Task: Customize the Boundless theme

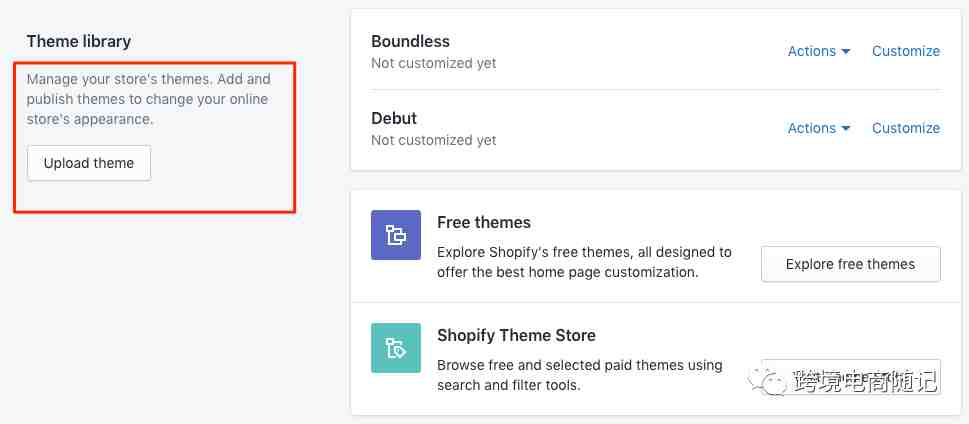Action: click(x=906, y=51)
